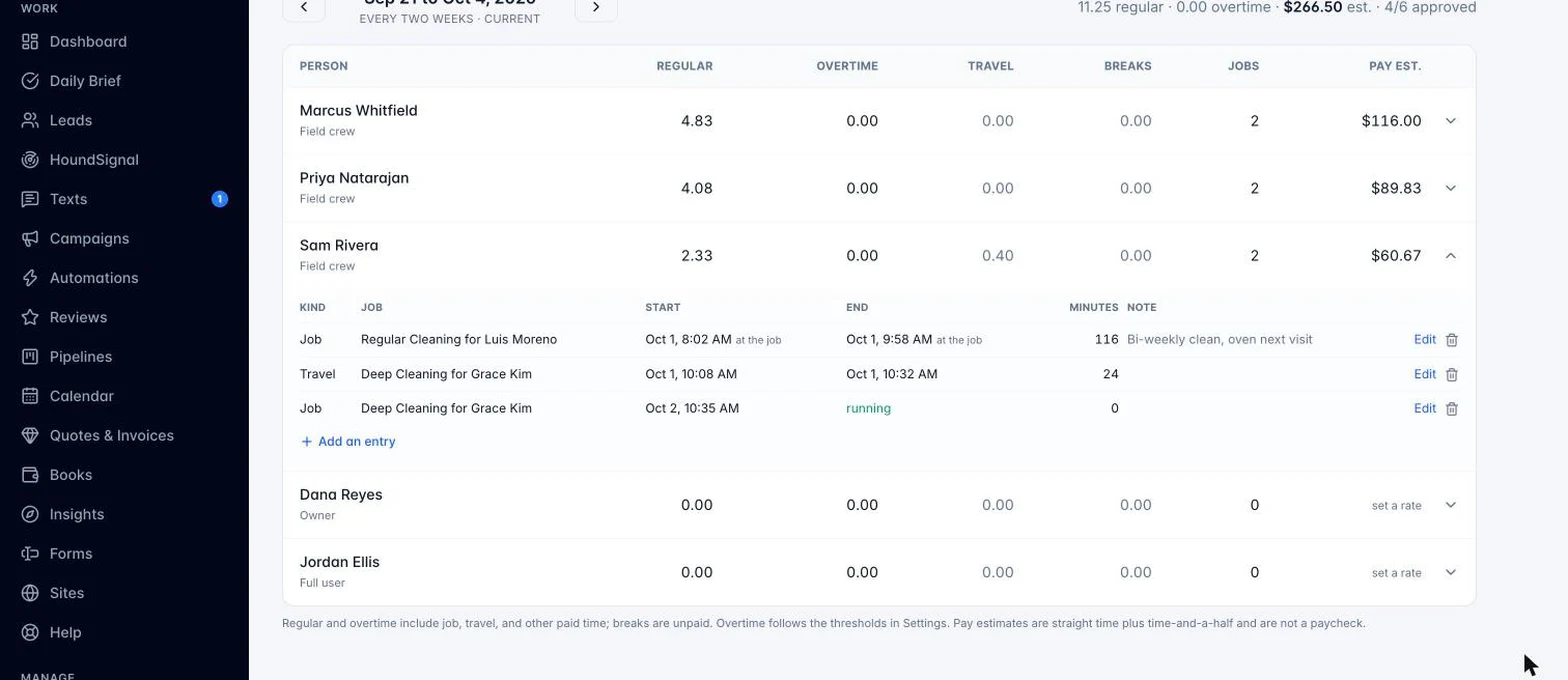Image resolution: width=1568 pixels, height=680 pixels.
Task: Click the Help lifebuoy icon
Action: tap(30, 633)
